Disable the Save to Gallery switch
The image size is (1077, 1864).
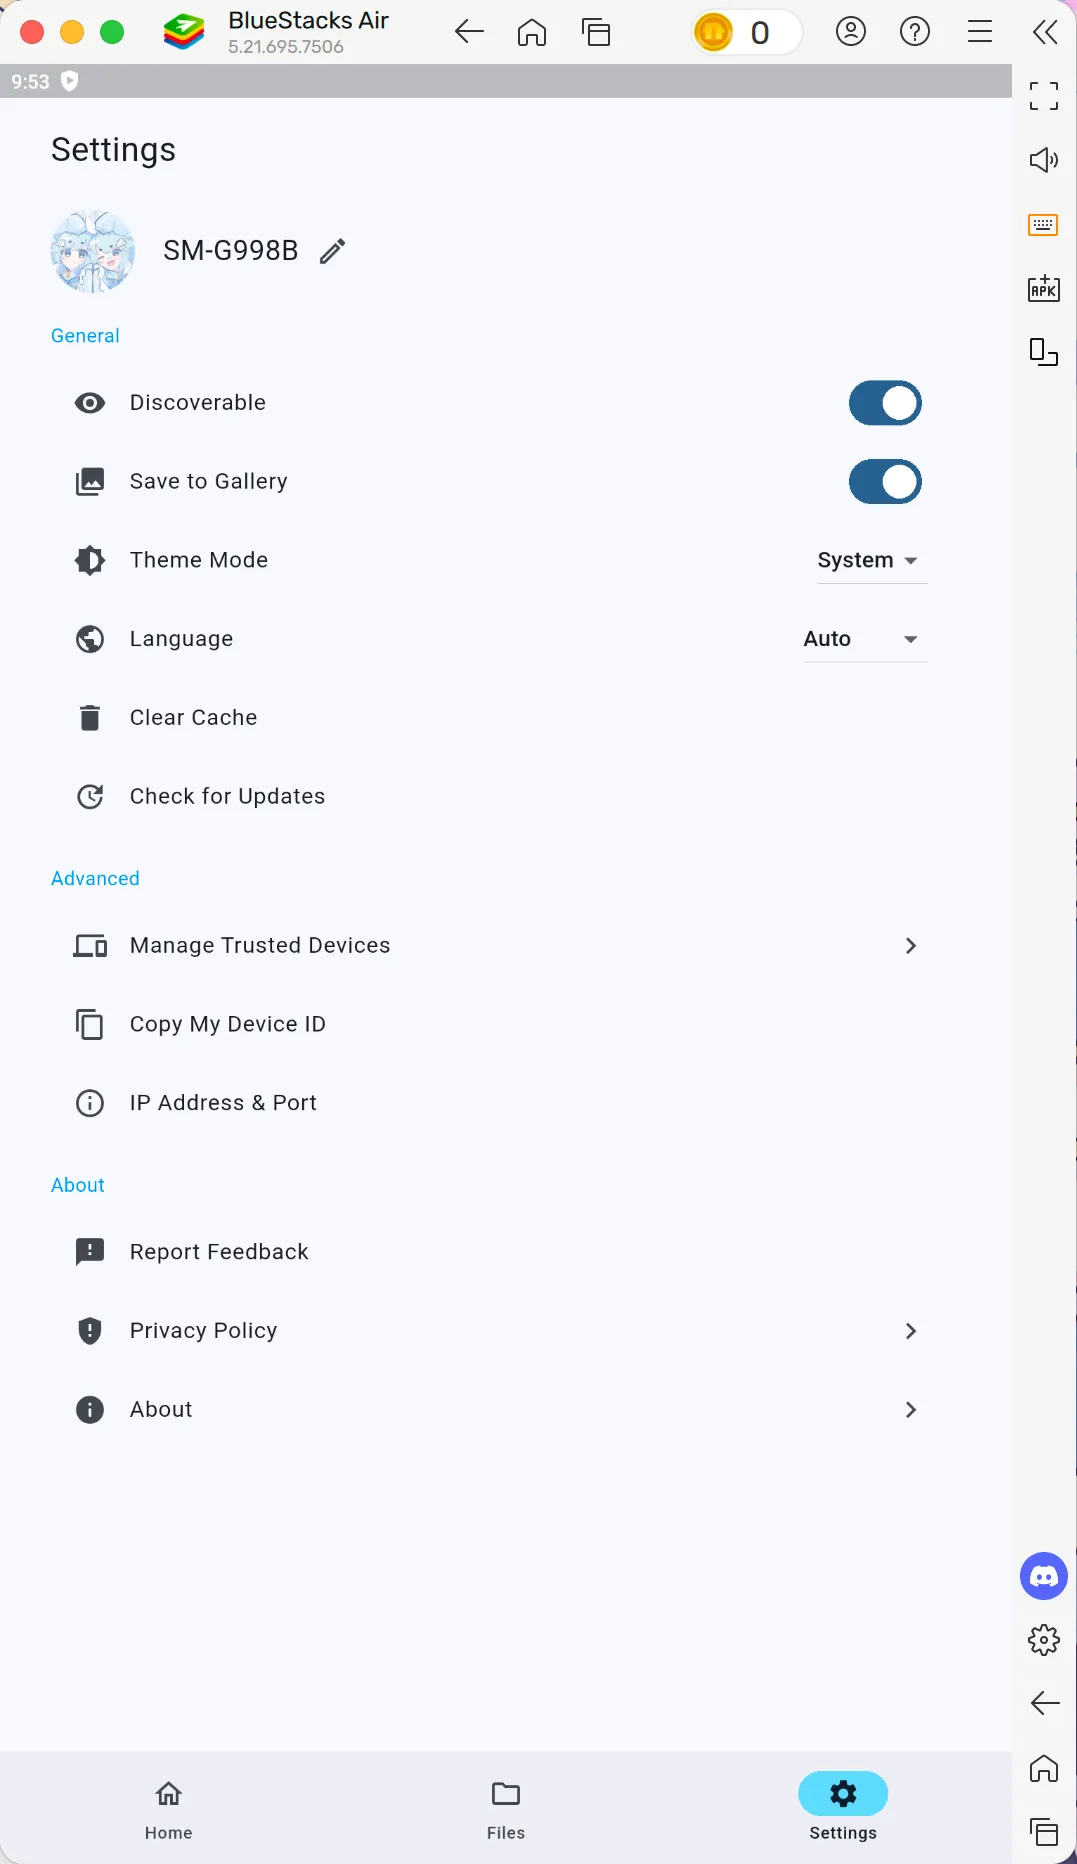tap(885, 482)
